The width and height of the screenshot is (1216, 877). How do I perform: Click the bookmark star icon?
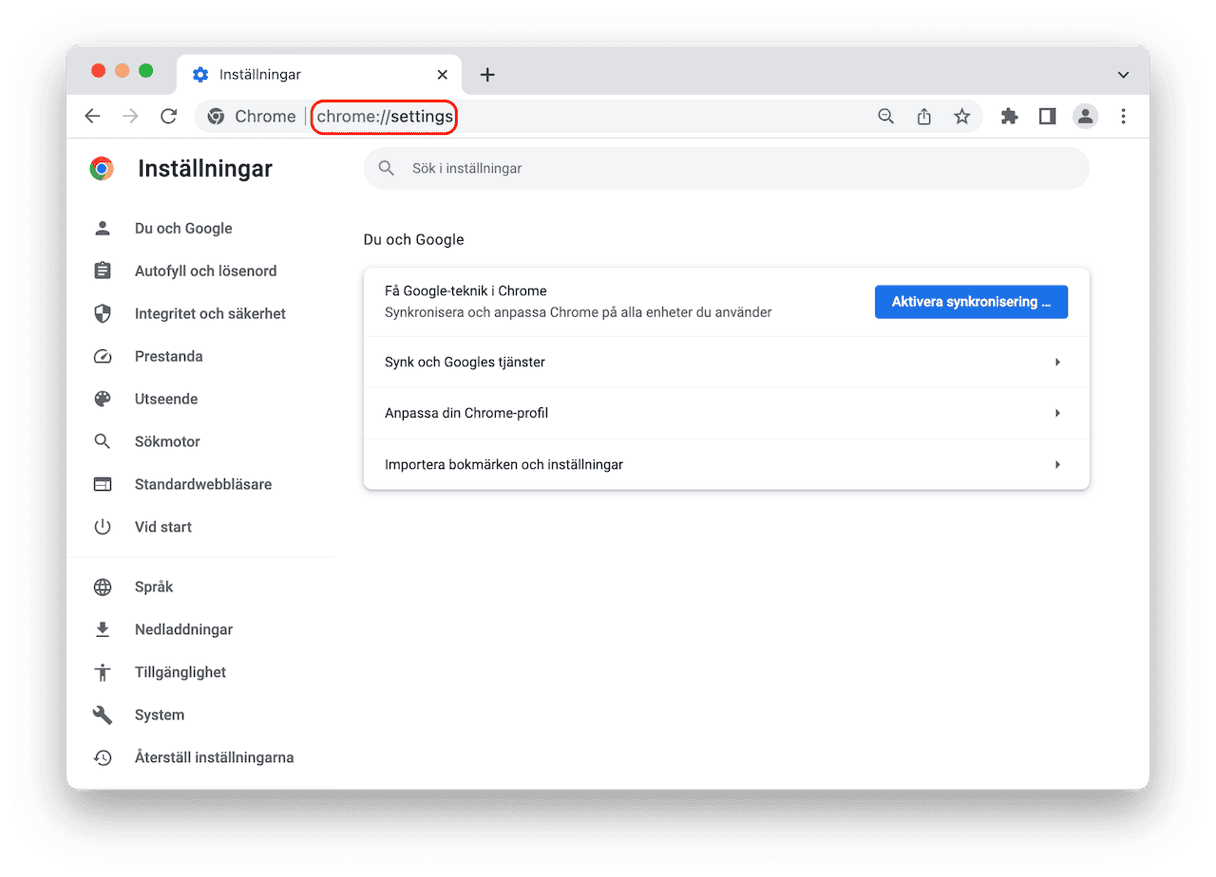click(x=962, y=116)
